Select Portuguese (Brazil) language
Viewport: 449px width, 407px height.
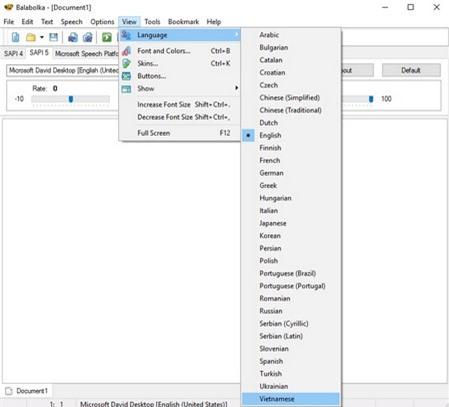290,273
